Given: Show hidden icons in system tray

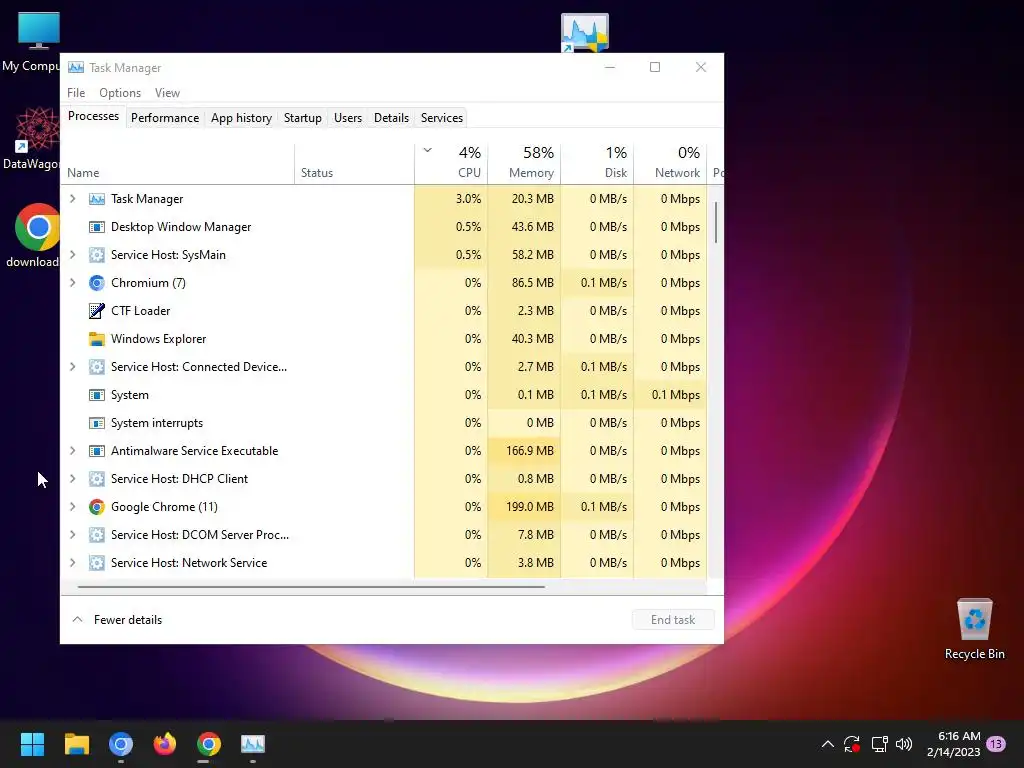Looking at the screenshot, I should (x=827, y=744).
